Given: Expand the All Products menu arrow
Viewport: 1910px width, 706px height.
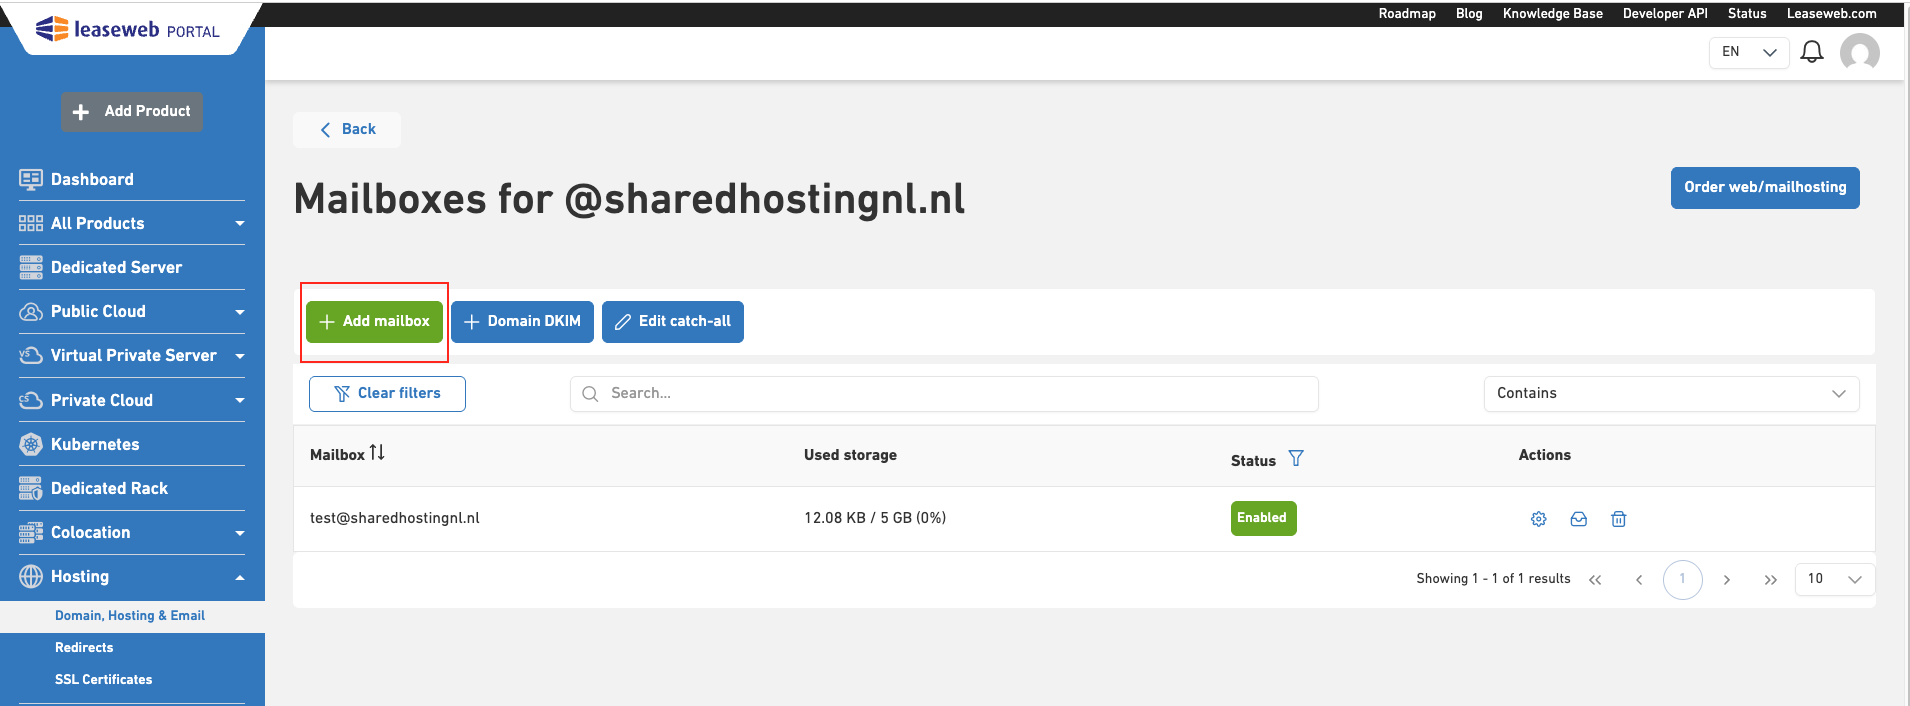Looking at the screenshot, I should (240, 224).
